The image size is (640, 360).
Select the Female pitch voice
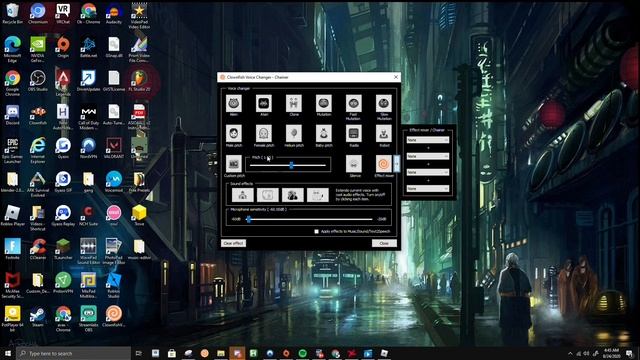pyautogui.click(x=264, y=133)
